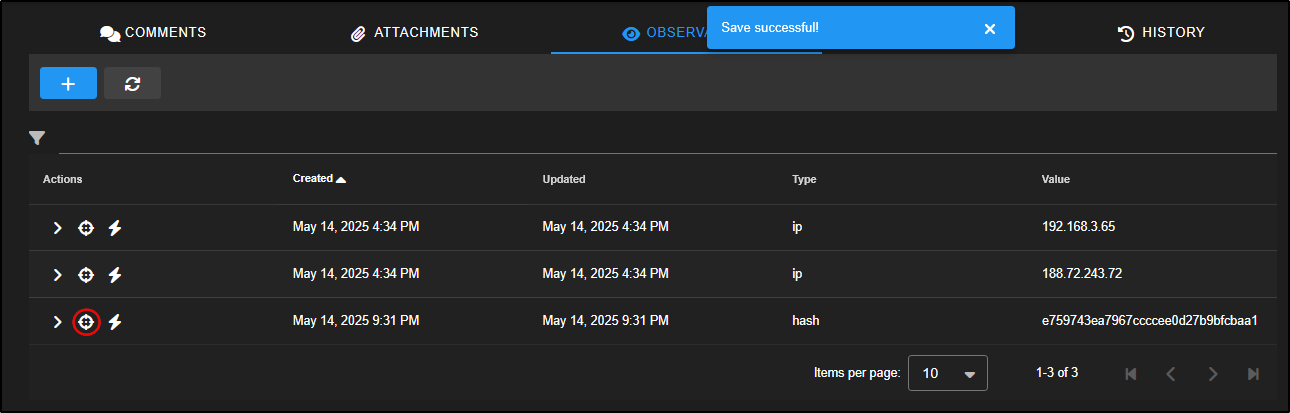This screenshot has height=413, width=1290.
Task: Expand the 192.168.3.65 observable row
Action: pyautogui.click(x=57, y=227)
